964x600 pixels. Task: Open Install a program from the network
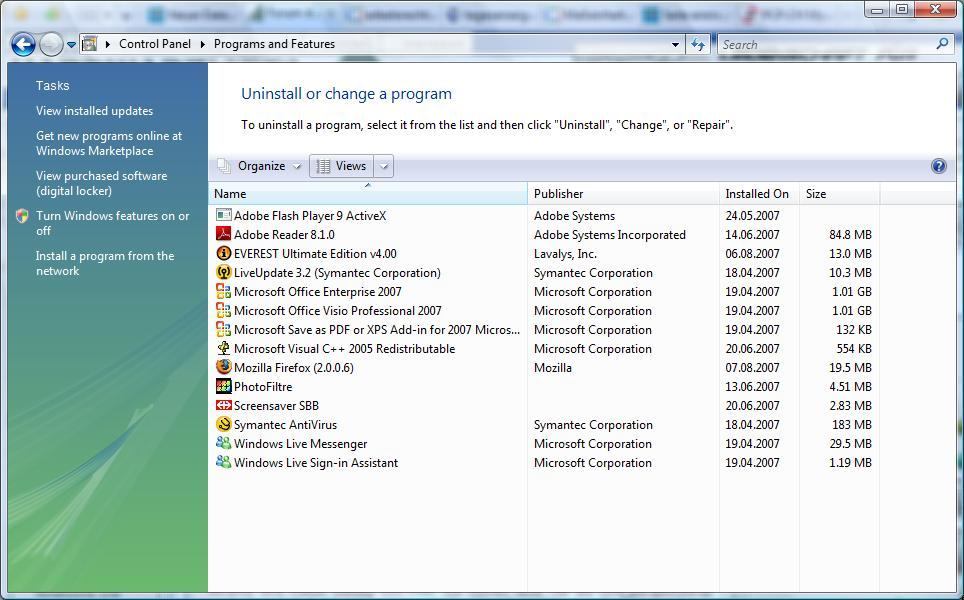coord(105,263)
